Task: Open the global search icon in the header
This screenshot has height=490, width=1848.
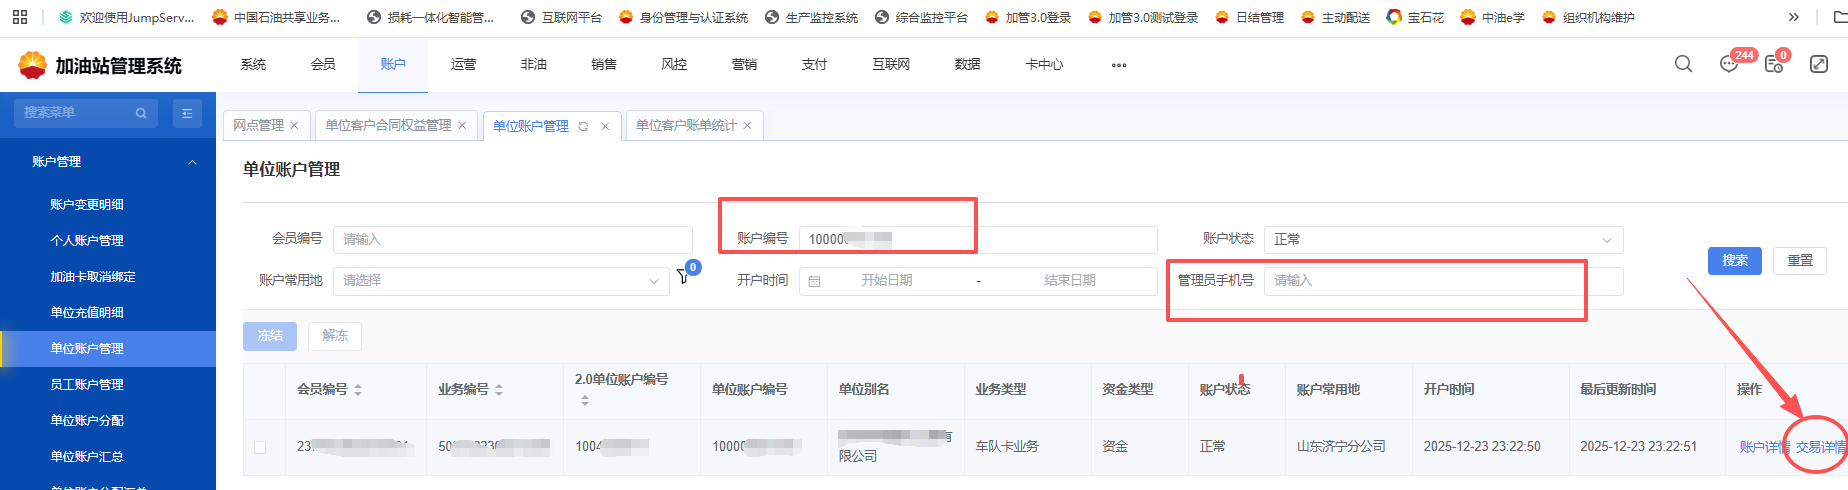Action: click(1683, 64)
